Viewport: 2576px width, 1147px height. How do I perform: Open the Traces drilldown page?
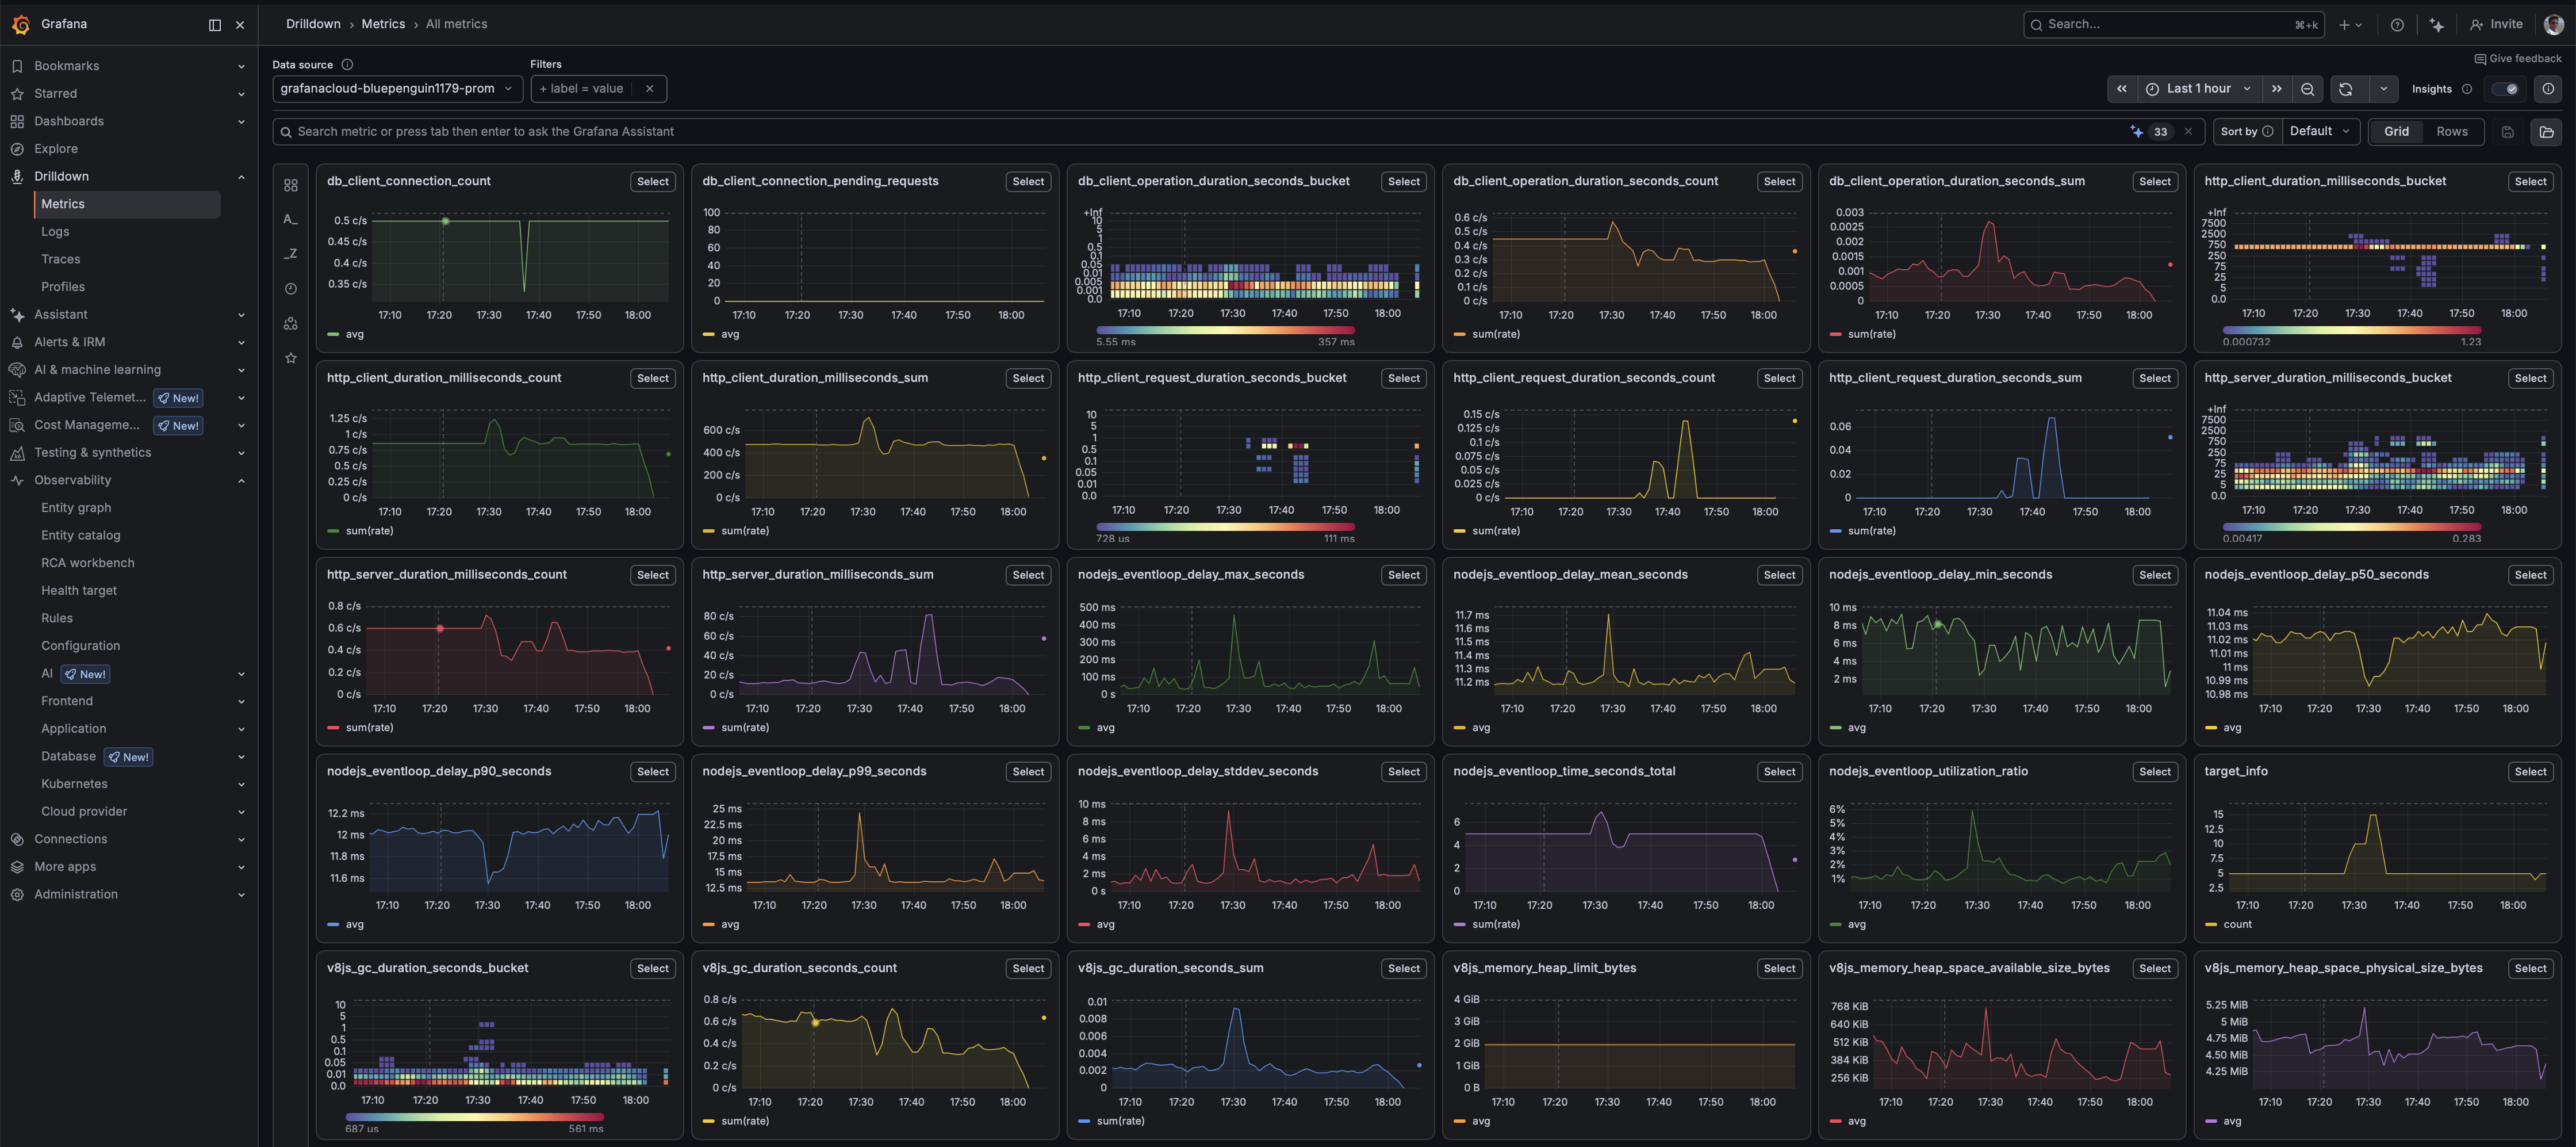point(60,260)
